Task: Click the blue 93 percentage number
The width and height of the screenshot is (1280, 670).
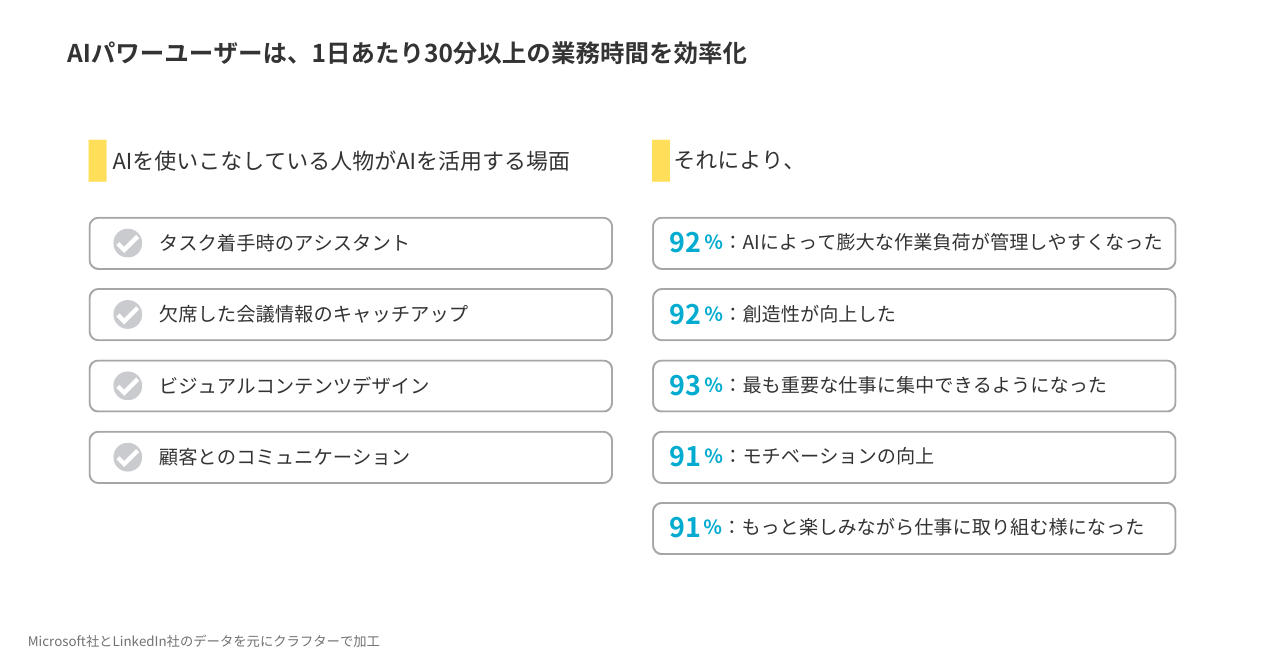Action: pos(685,385)
